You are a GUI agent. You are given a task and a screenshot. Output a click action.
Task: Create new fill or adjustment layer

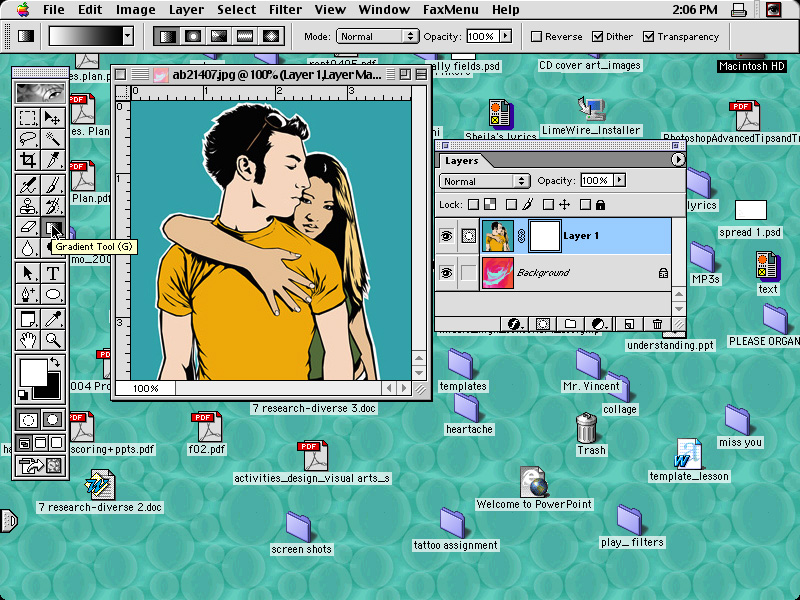tap(598, 324)
